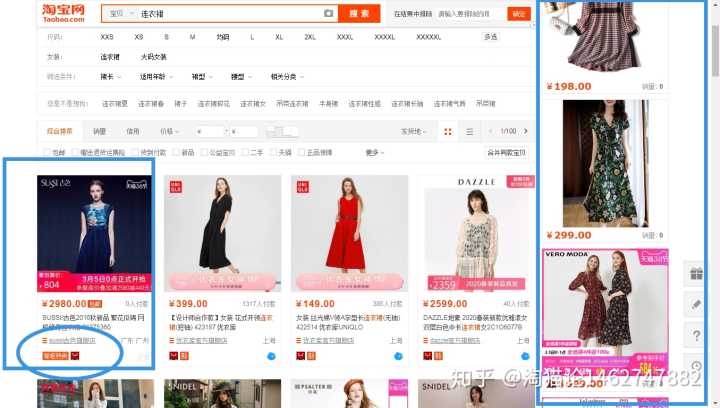
Task: Click the orange 搜索 search button
Action: 359,13
